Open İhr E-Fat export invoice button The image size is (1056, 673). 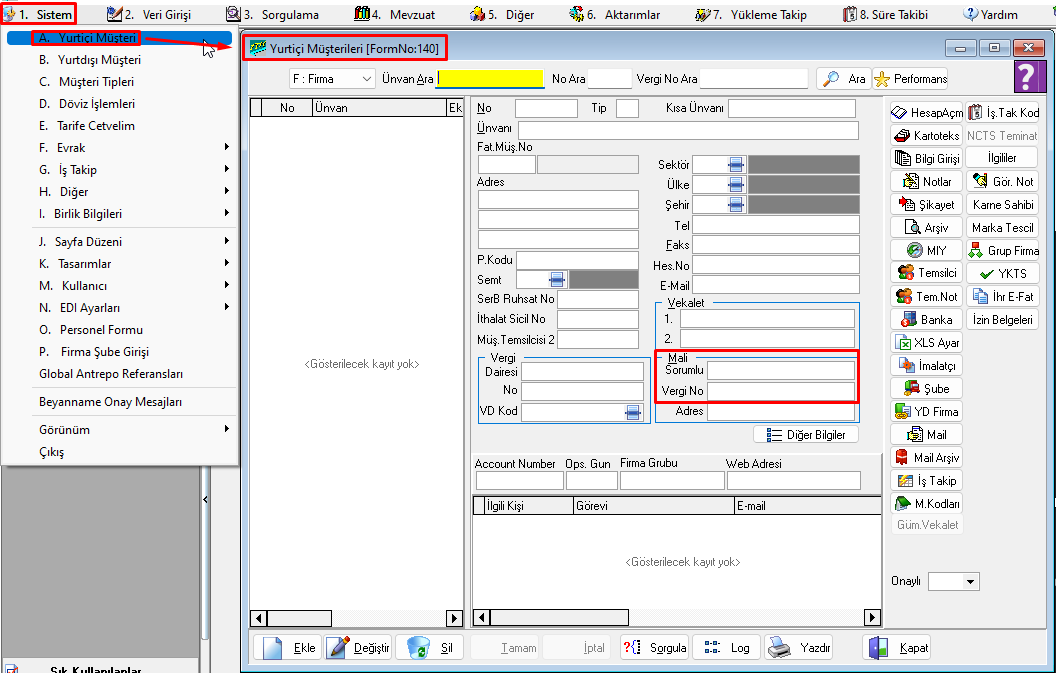(x=1003, y=296)
